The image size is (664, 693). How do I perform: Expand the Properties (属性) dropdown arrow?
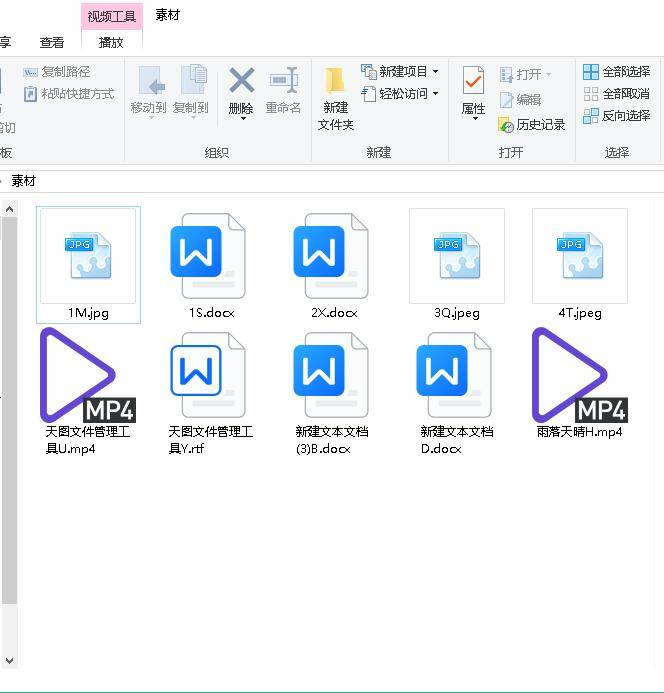(475, 118)
